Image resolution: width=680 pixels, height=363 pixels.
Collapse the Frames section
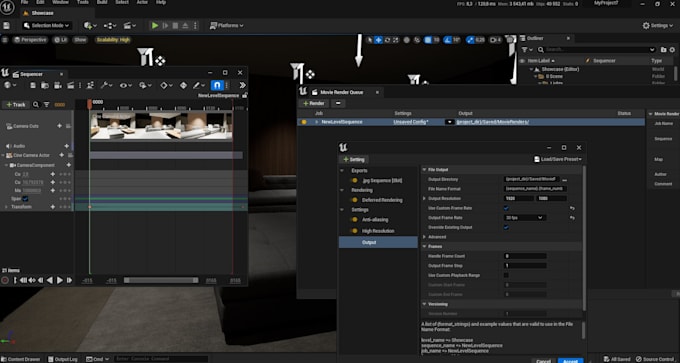click(x=425, y=246)
